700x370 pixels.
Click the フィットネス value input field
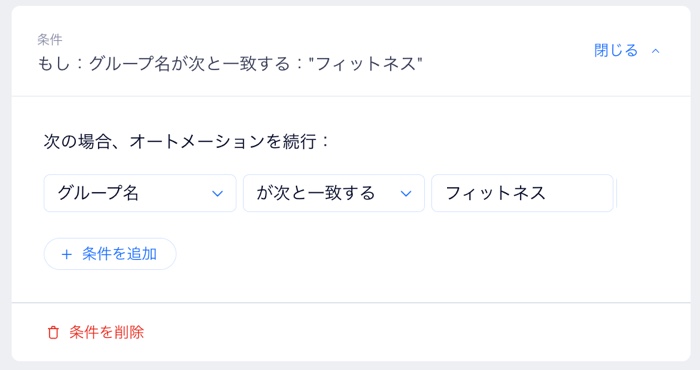(x=522, y=193)
